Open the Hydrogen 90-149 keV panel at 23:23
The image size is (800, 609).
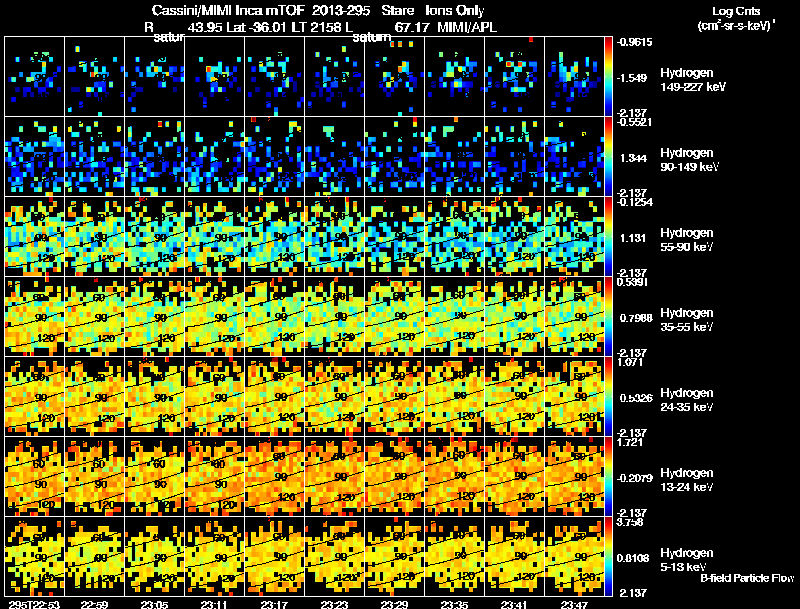pos(335,157)
